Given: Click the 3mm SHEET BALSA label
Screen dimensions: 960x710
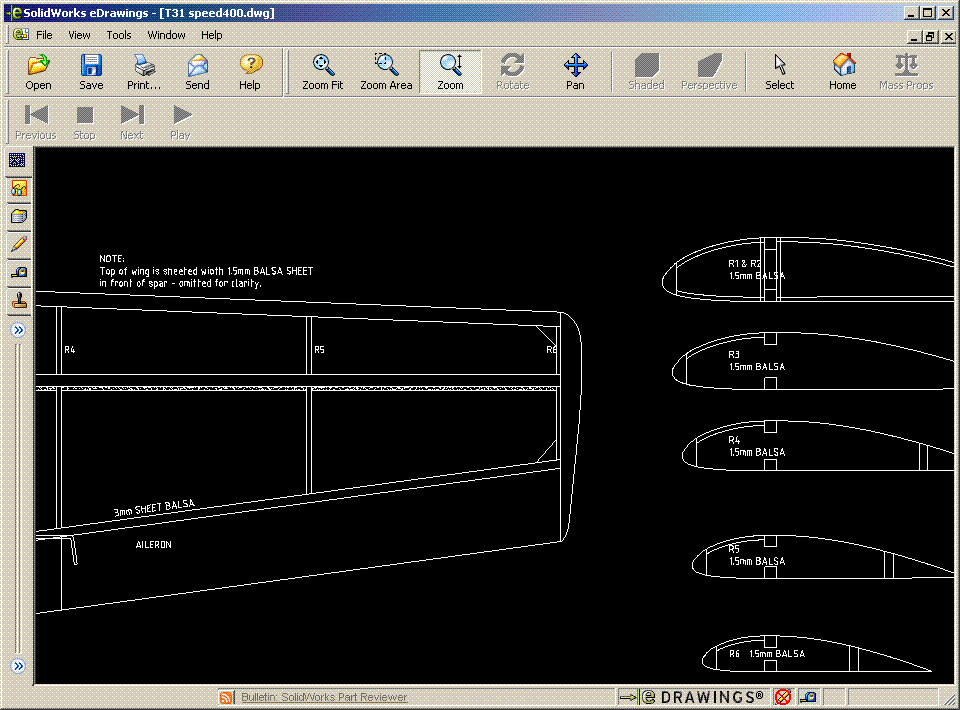Looking at the screenshot, I should point(154,507).
